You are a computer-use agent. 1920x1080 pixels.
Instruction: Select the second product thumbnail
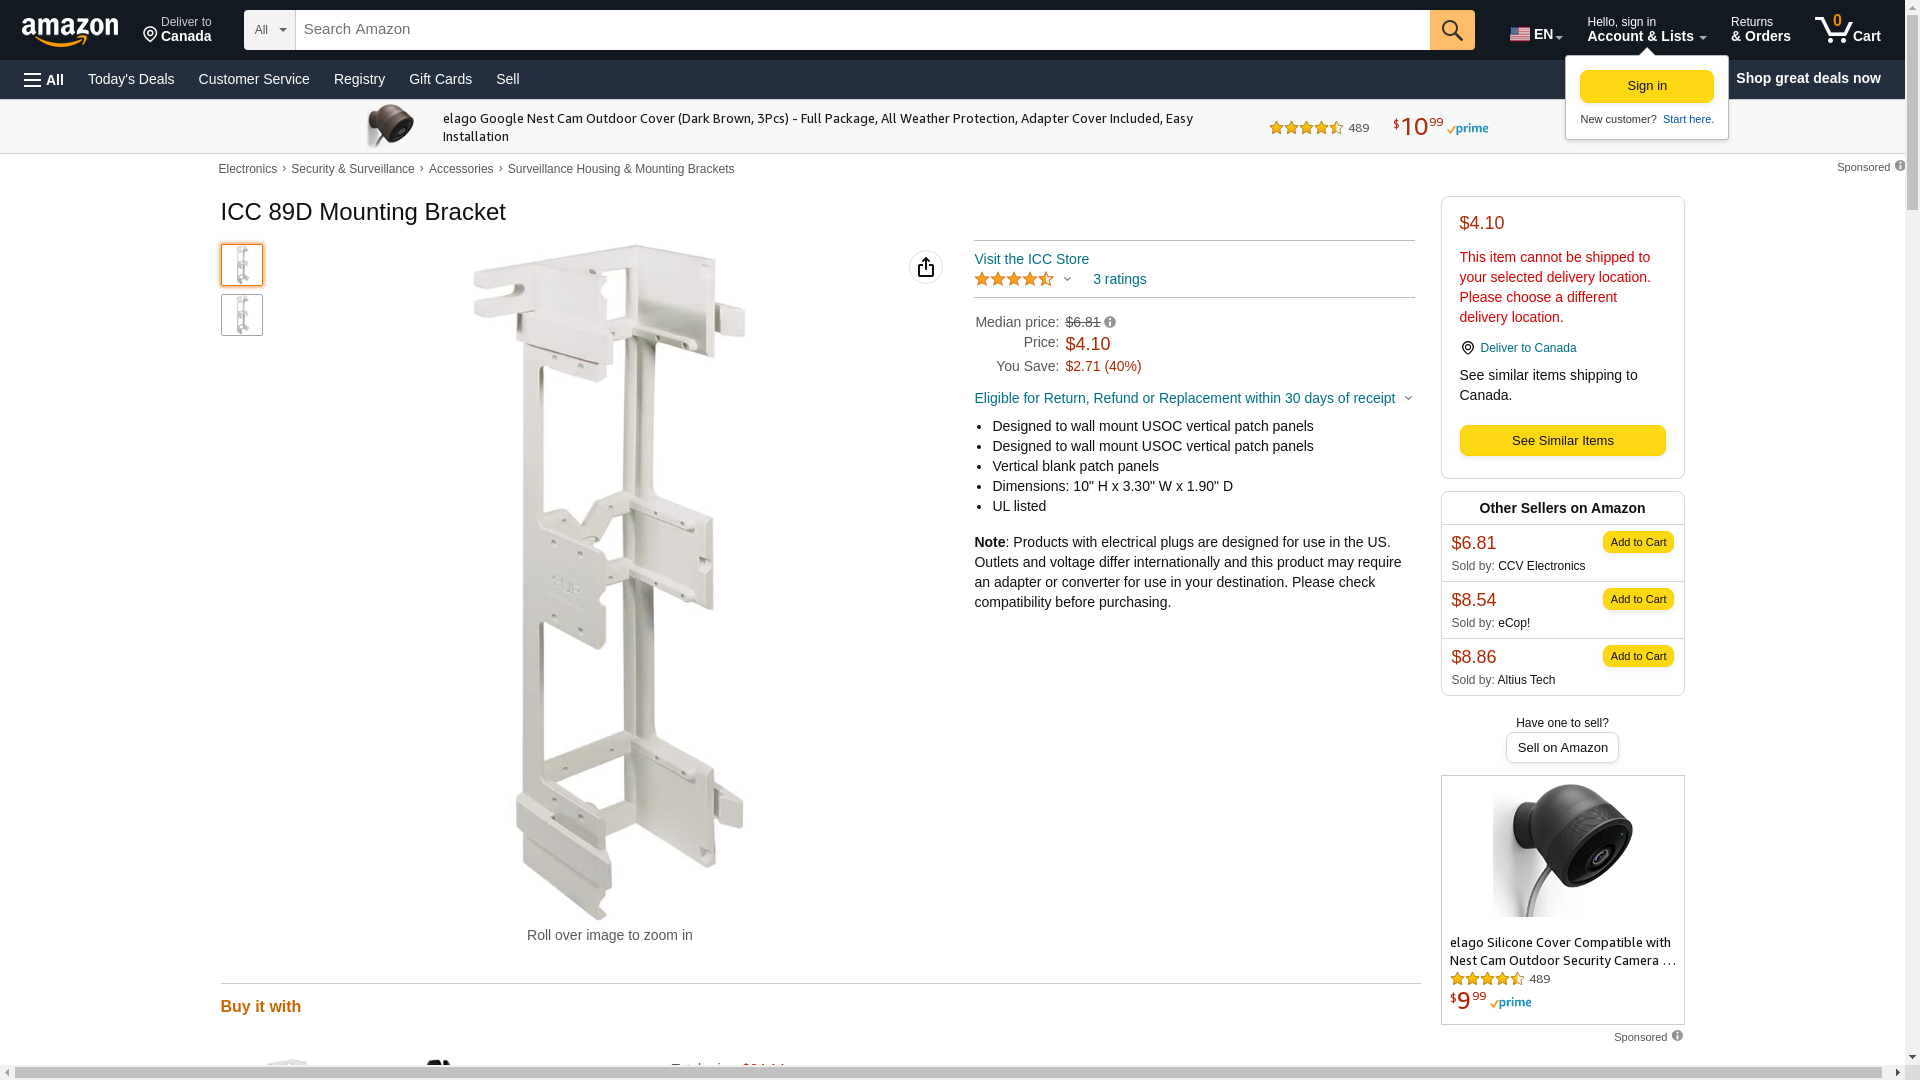[x=242, y=315]
